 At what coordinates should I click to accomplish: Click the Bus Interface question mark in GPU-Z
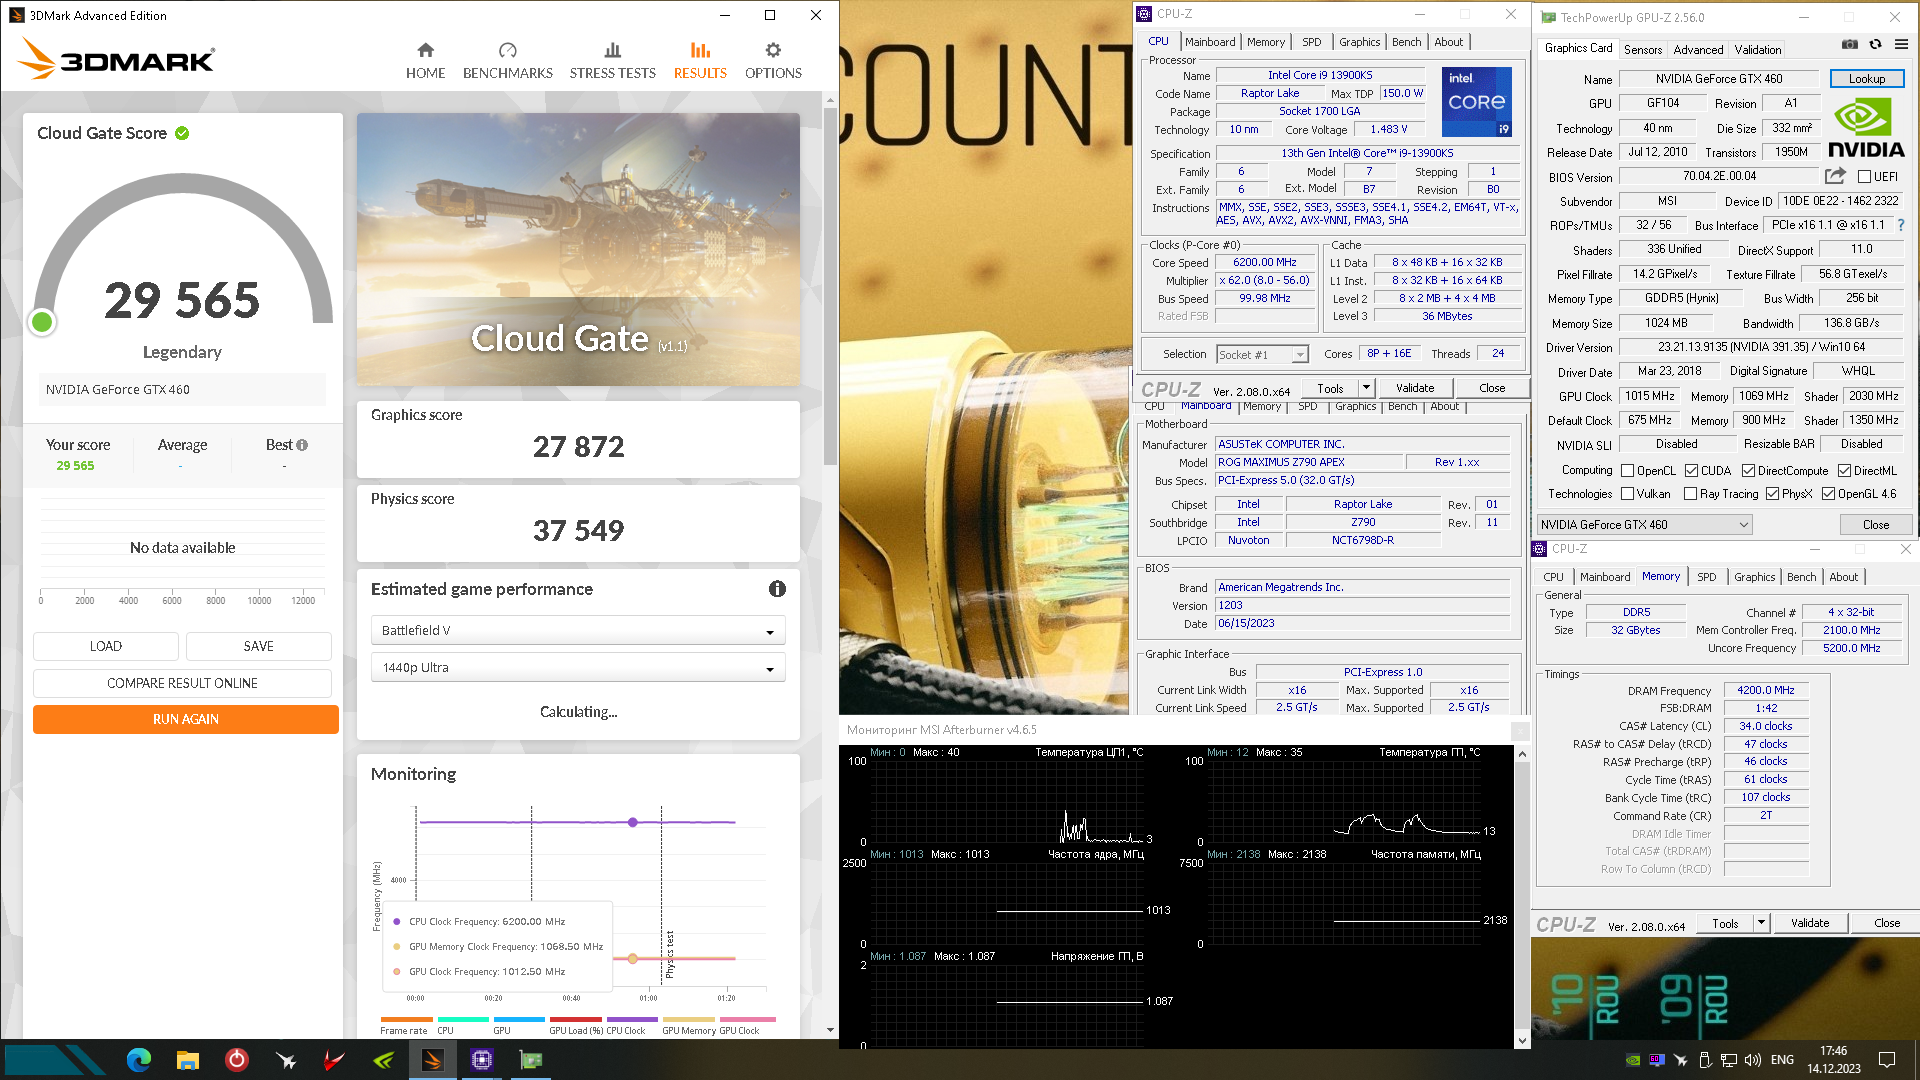1901,225
